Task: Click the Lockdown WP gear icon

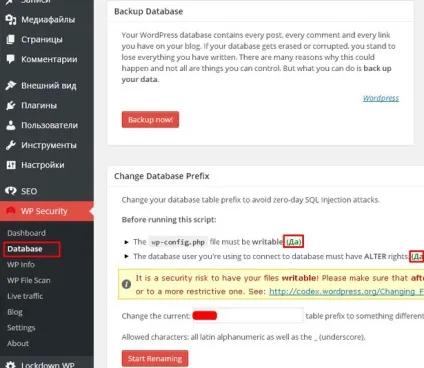Action: pyautogui.click(x=11, y=364)
